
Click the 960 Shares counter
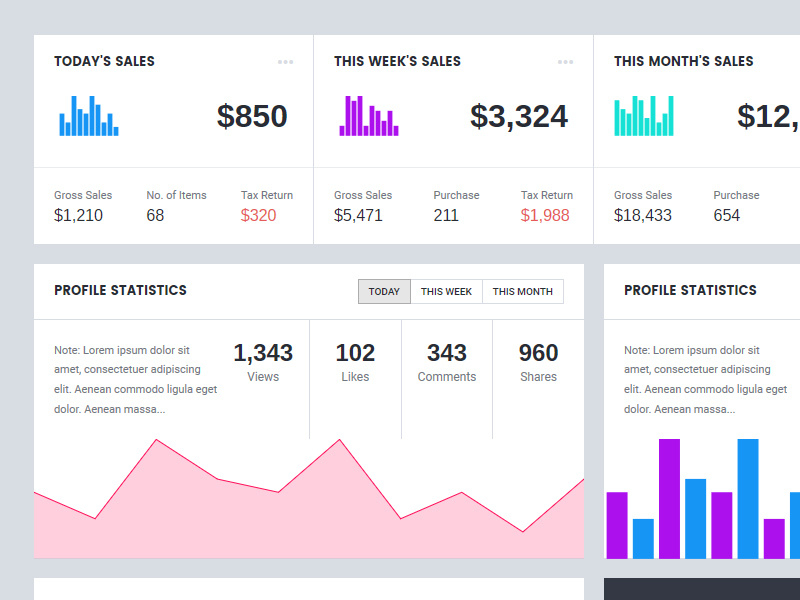click(538, 362)
